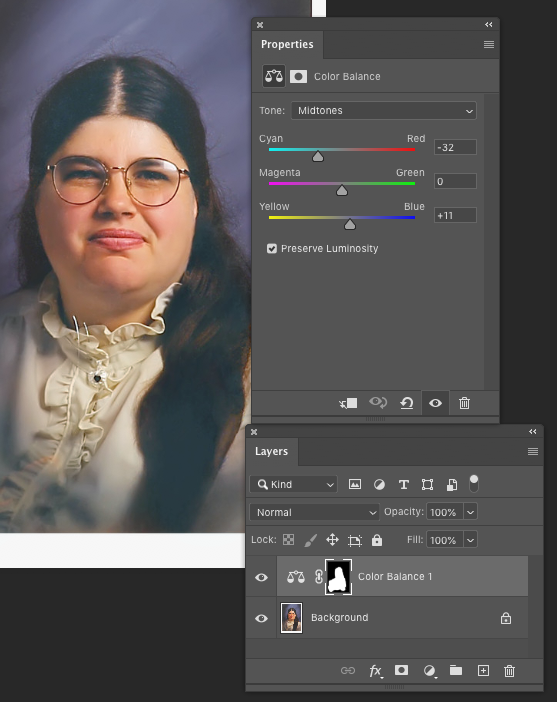The width and height of the screenshot is (557, 702).
Task: Select the Layers tab
Action: [x=272, y=451]
